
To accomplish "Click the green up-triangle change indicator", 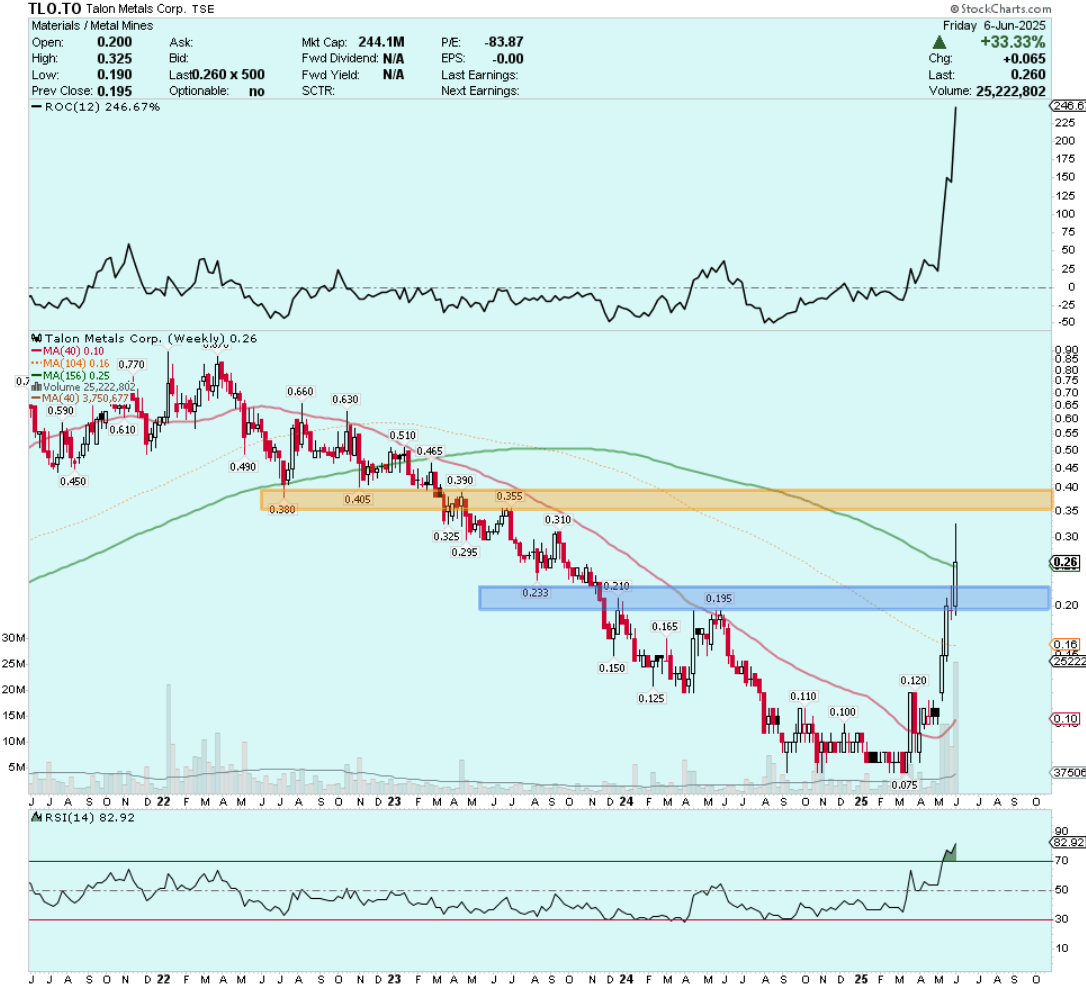I will pyautogui.click(x=939, y=42).
